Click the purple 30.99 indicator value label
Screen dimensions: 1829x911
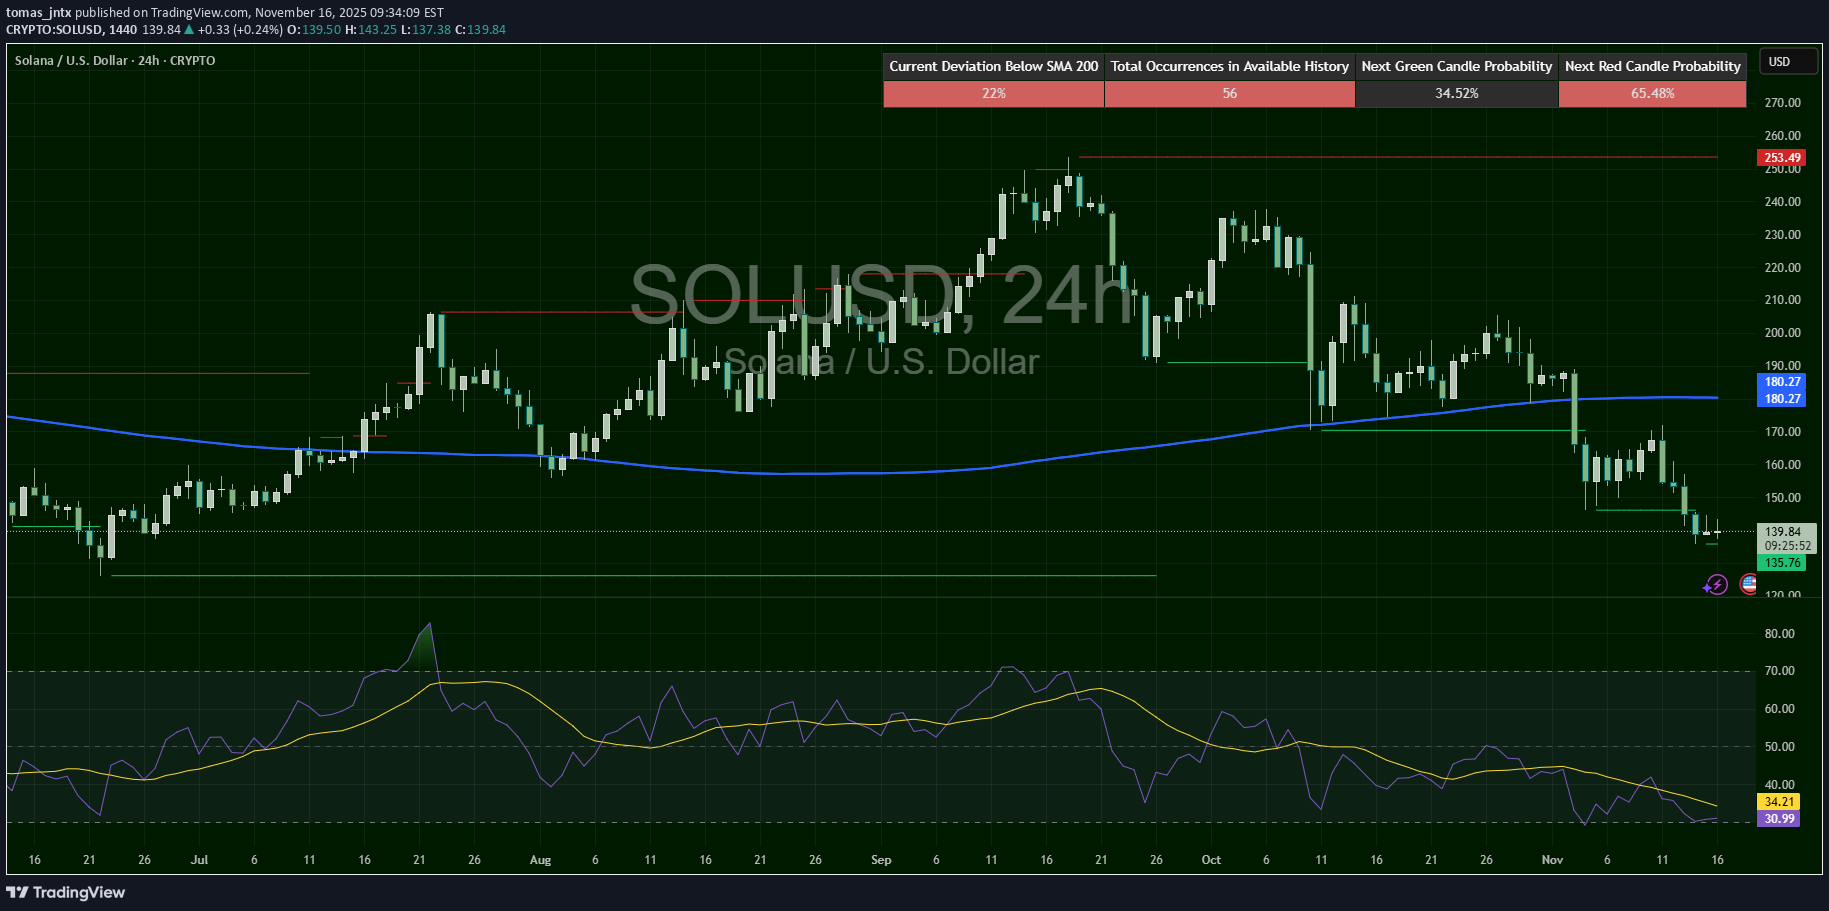tap(1779, 819)
